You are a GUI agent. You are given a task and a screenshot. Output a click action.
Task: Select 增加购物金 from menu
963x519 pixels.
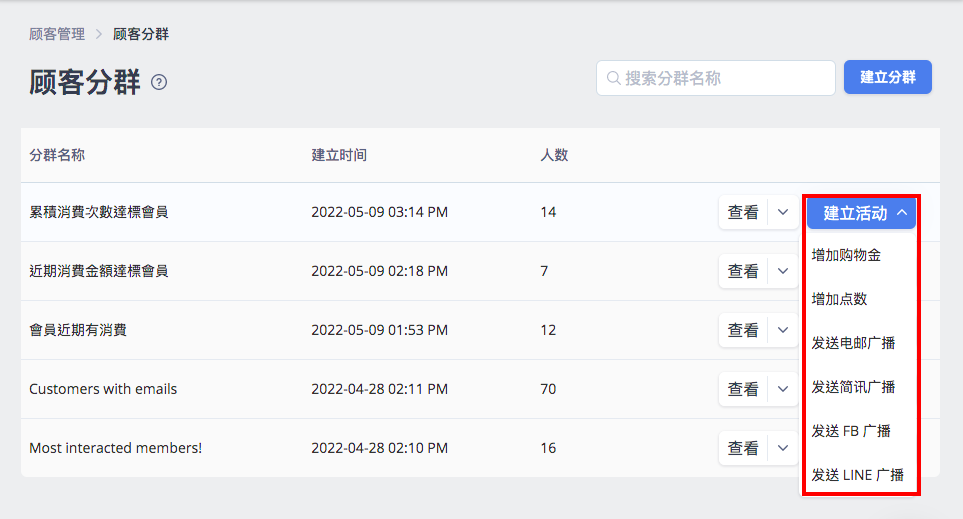point(846,255)
